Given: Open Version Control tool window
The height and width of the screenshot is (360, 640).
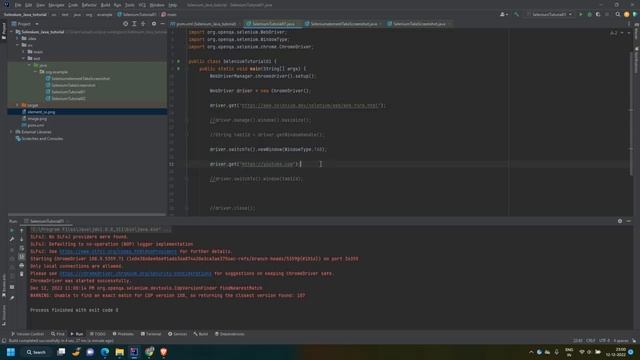Looking at the screenshot, I should point(27,334).
